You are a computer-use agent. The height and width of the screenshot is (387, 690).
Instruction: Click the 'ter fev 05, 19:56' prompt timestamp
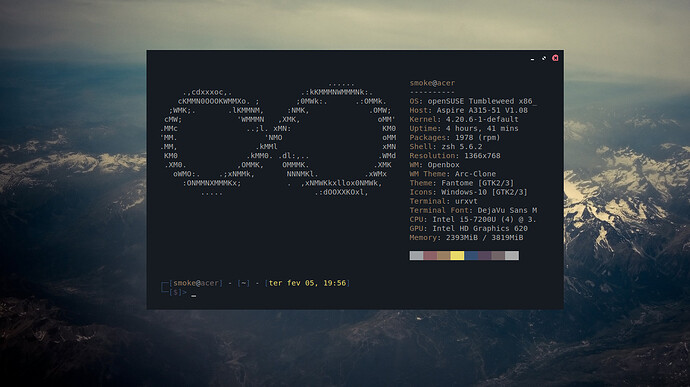pyautogui.click(x=308, y=283)
